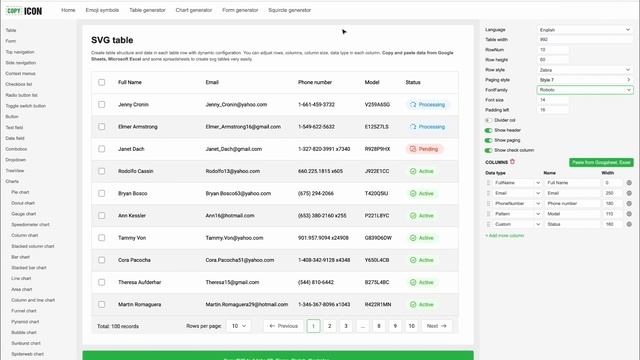640x360 pixels.
Task: Click Tammy Von's Active status badge
Action: pyautogui.click(x=422, y=238)
